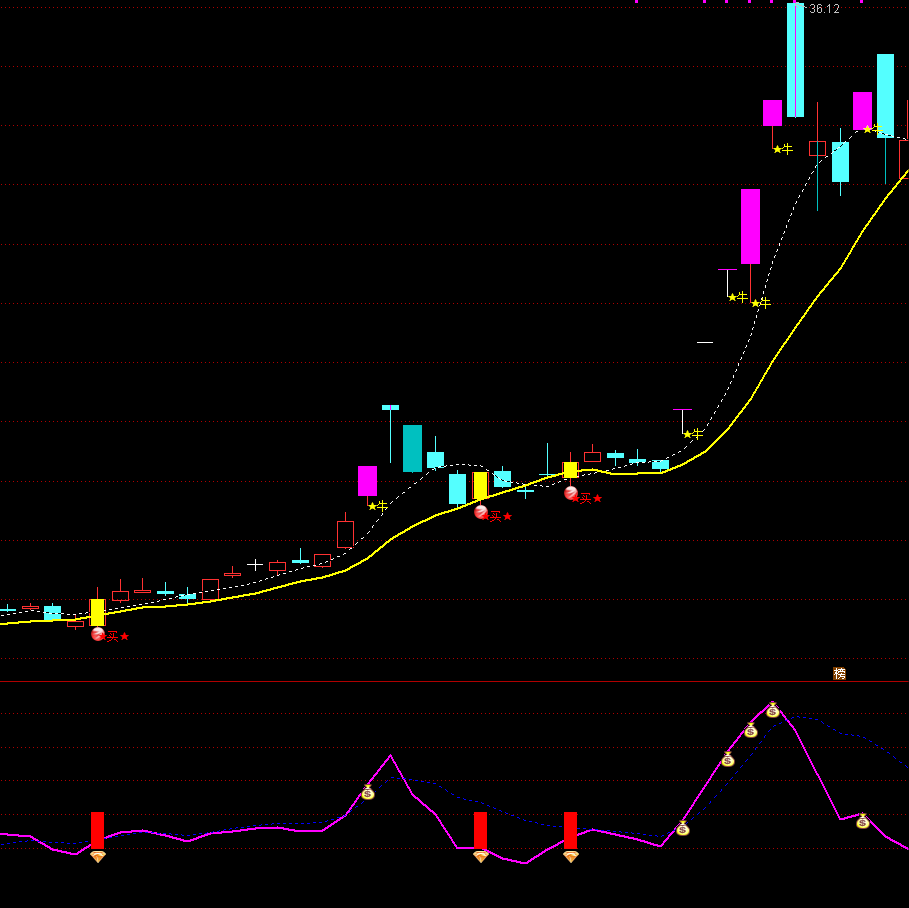Click the dark teal candlestick body

pos(412,448)
